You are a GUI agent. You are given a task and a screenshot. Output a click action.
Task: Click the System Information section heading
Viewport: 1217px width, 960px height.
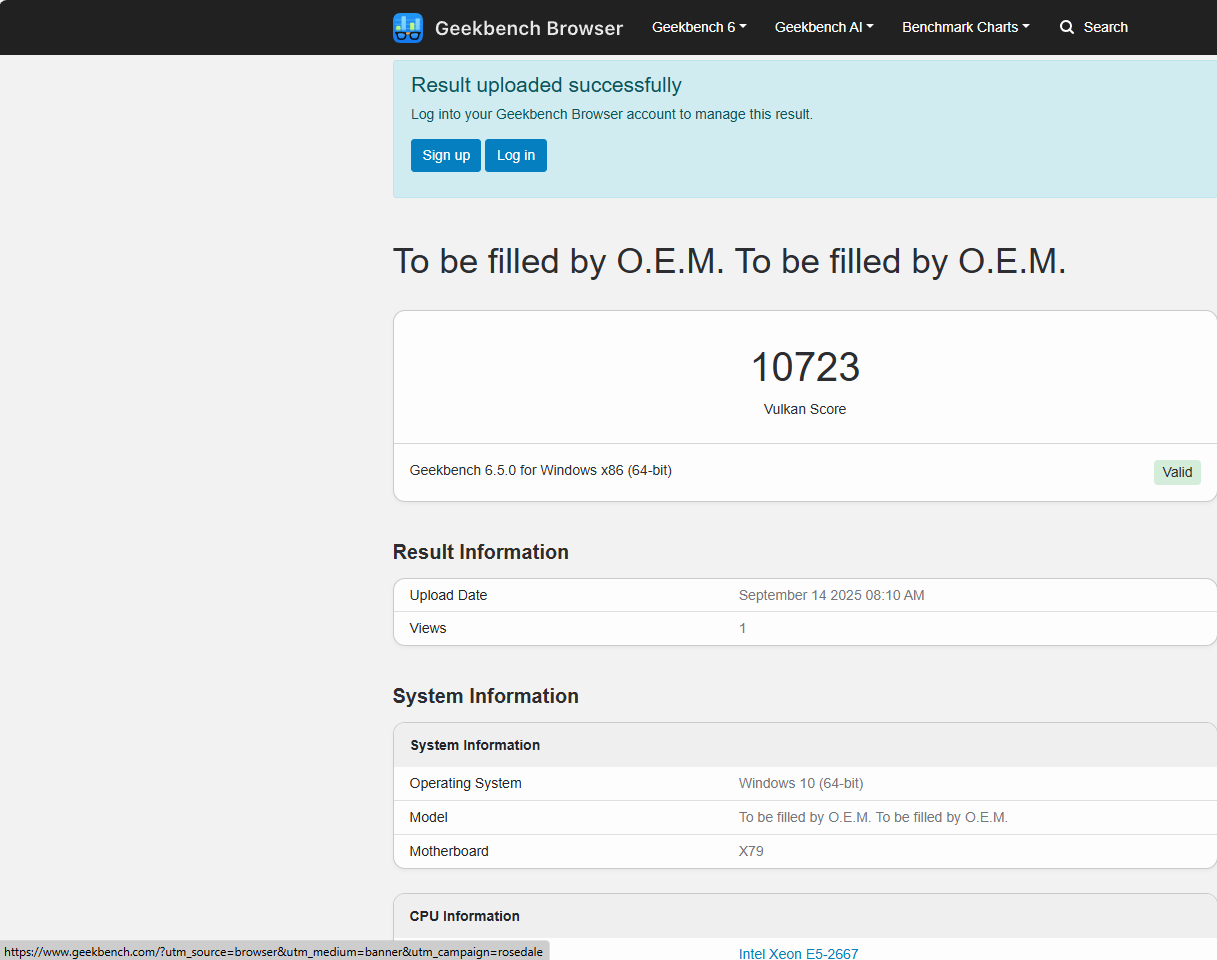pyautogui.click(x=486, y=696)
